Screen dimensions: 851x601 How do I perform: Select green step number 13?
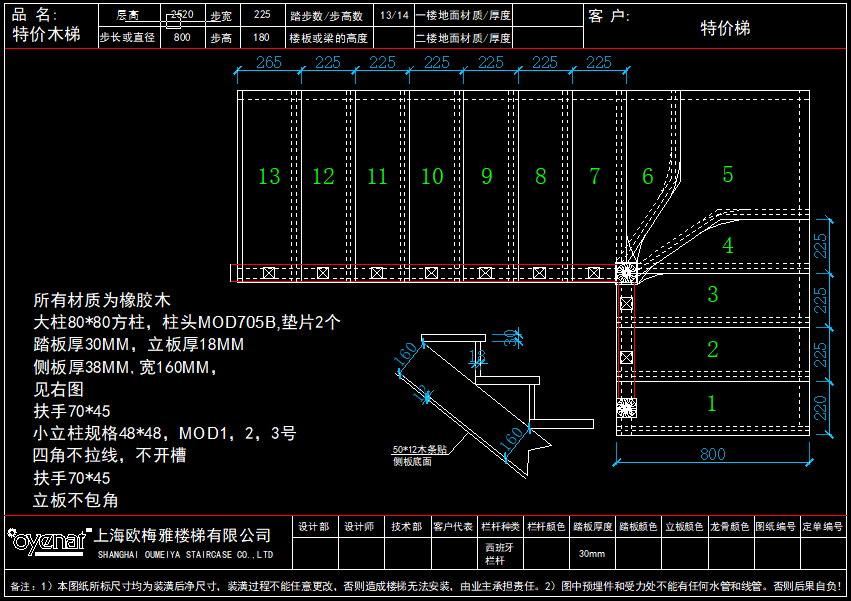click(269, 176)
